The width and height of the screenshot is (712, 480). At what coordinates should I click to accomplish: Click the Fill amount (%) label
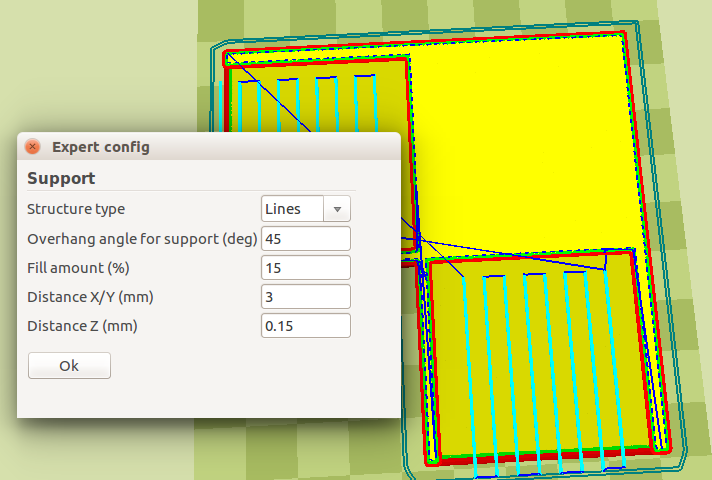[78, 268]
